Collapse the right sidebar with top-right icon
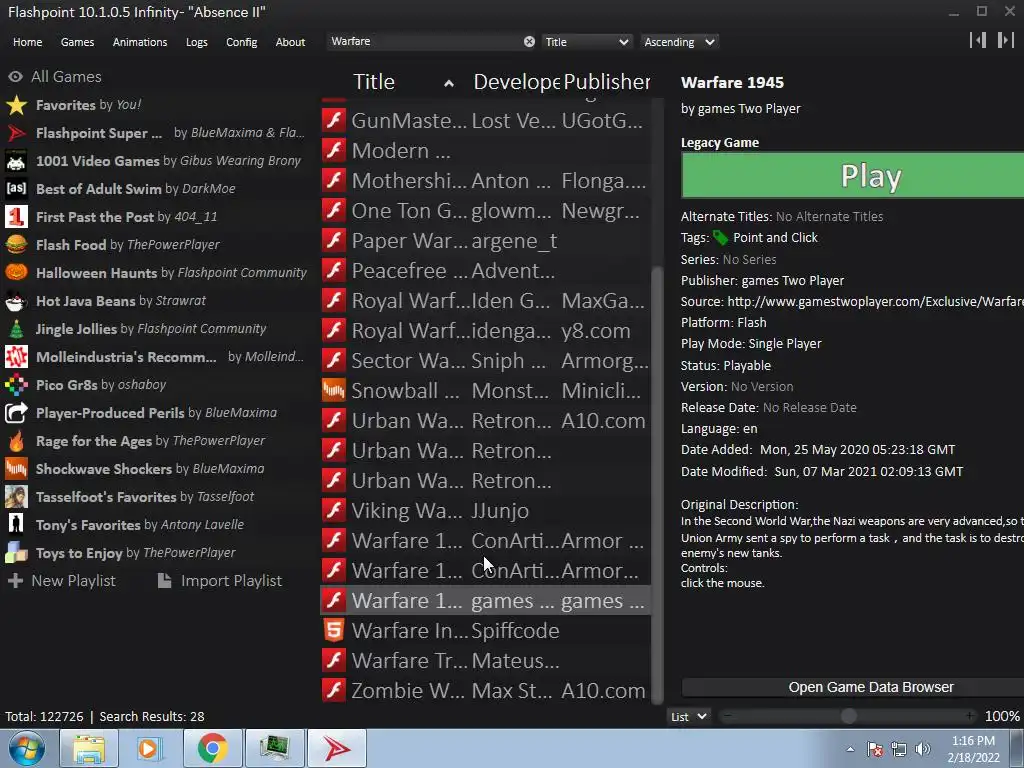The width and height of the screenshot is (1024, 768). click(1006, 40)
